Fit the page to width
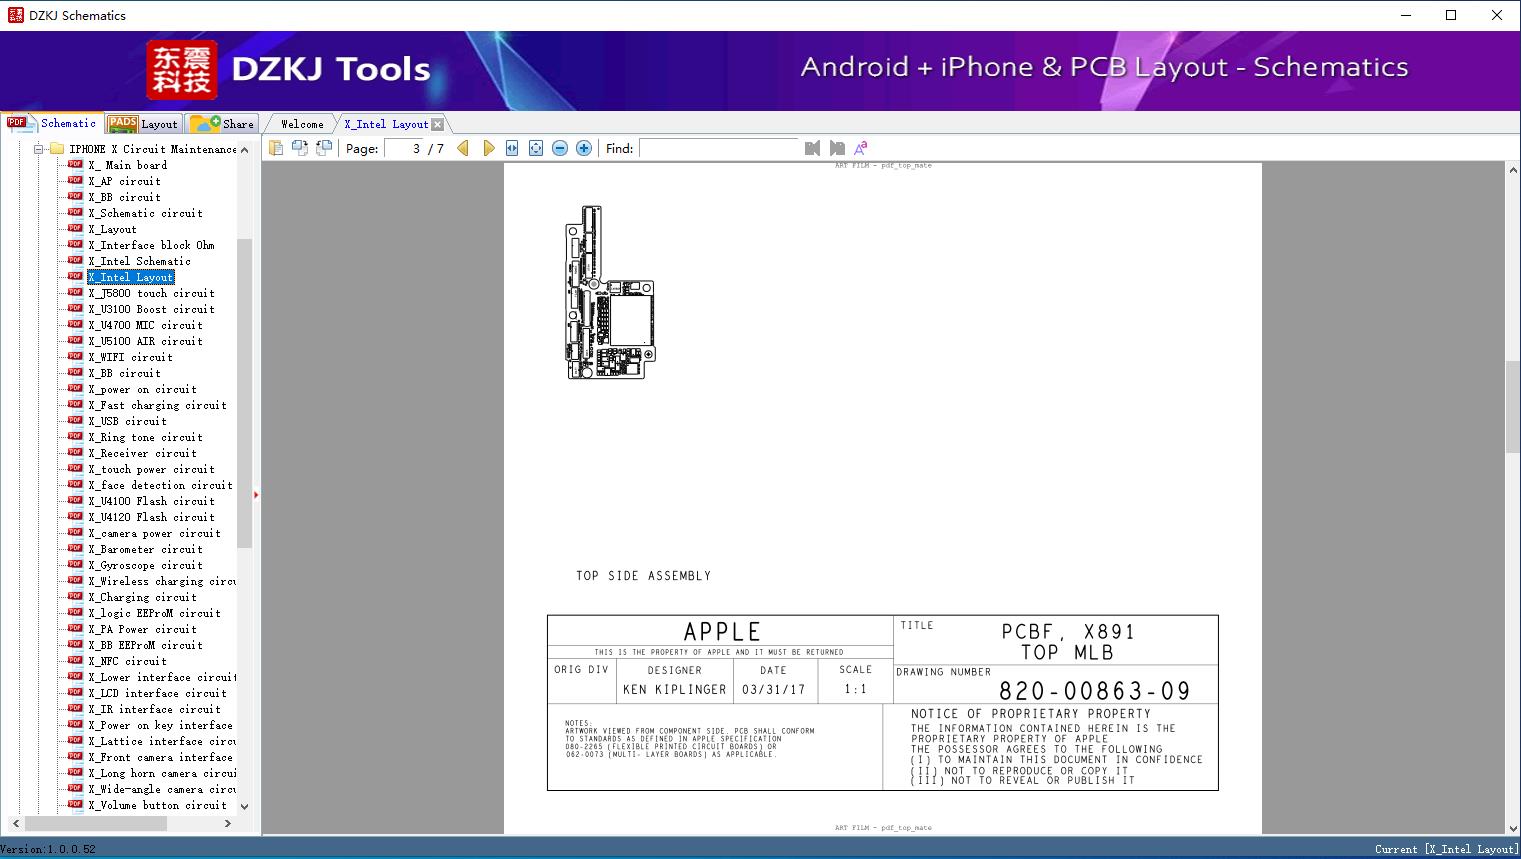The width and height of the screenshot is (1521, 859). click(512, 148)
